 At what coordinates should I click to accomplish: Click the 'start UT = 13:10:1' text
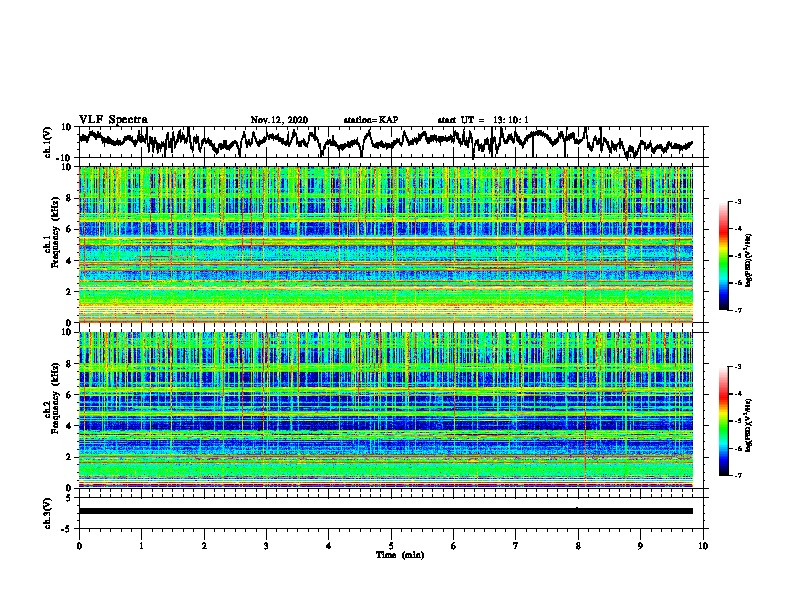pos(483,120)
